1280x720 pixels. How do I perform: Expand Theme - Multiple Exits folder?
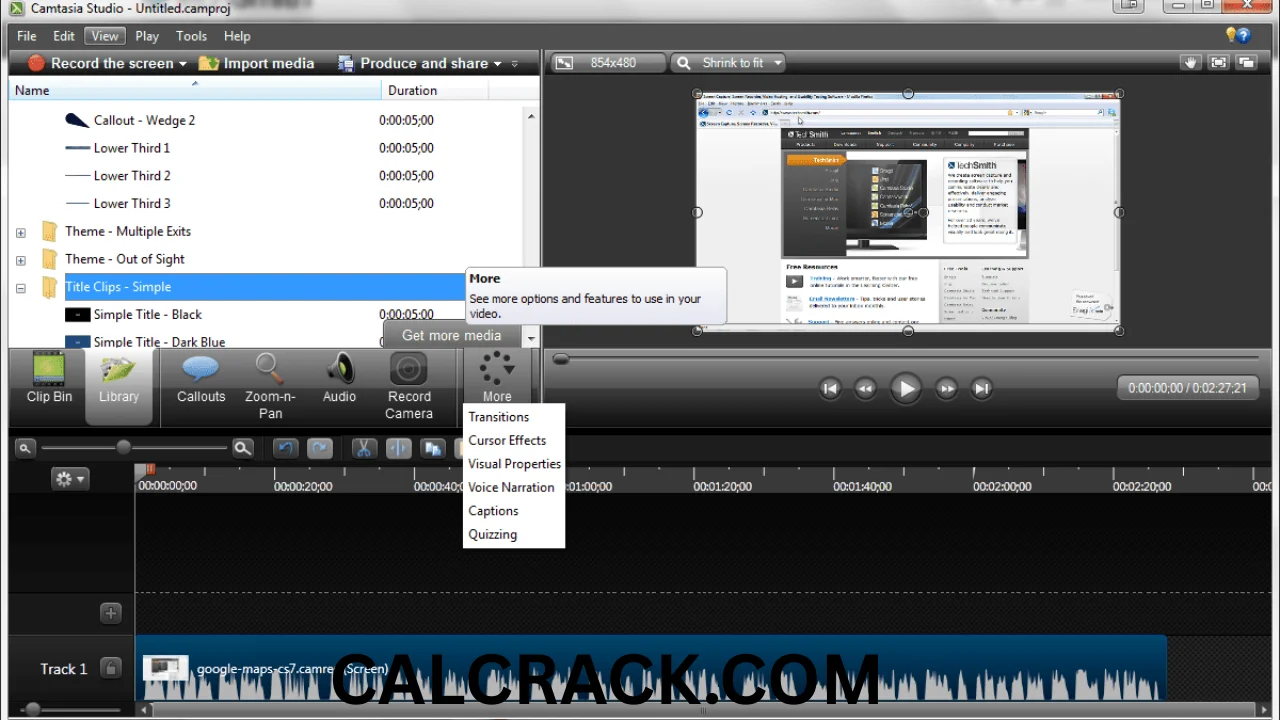[x=20, y=232]
